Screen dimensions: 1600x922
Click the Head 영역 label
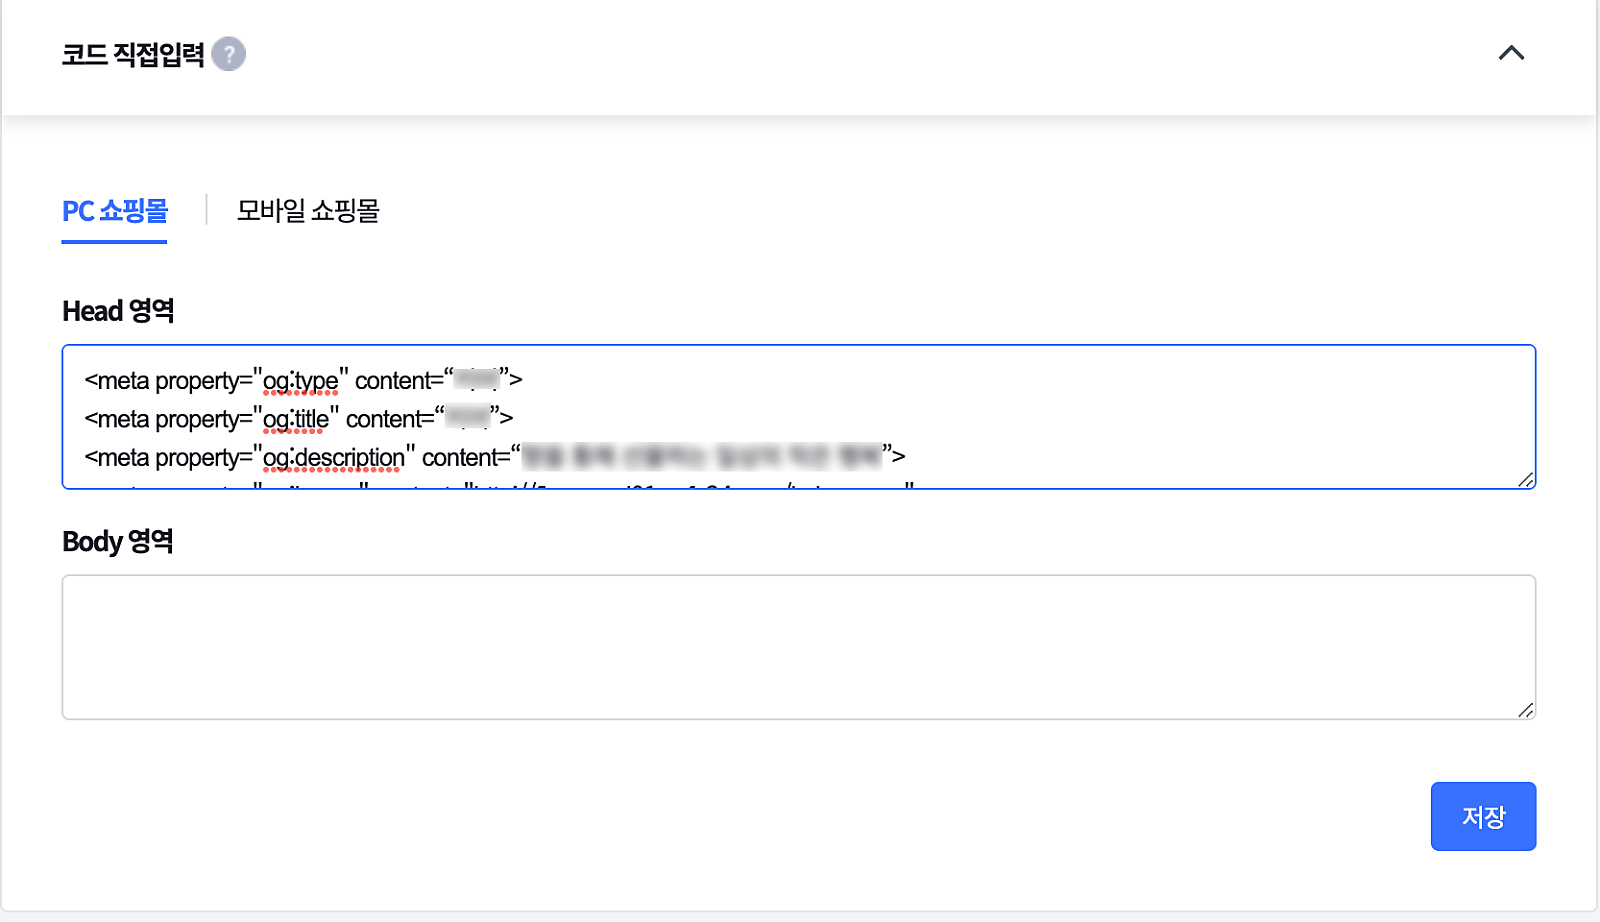pyautogui.click(x=118, y=311)
